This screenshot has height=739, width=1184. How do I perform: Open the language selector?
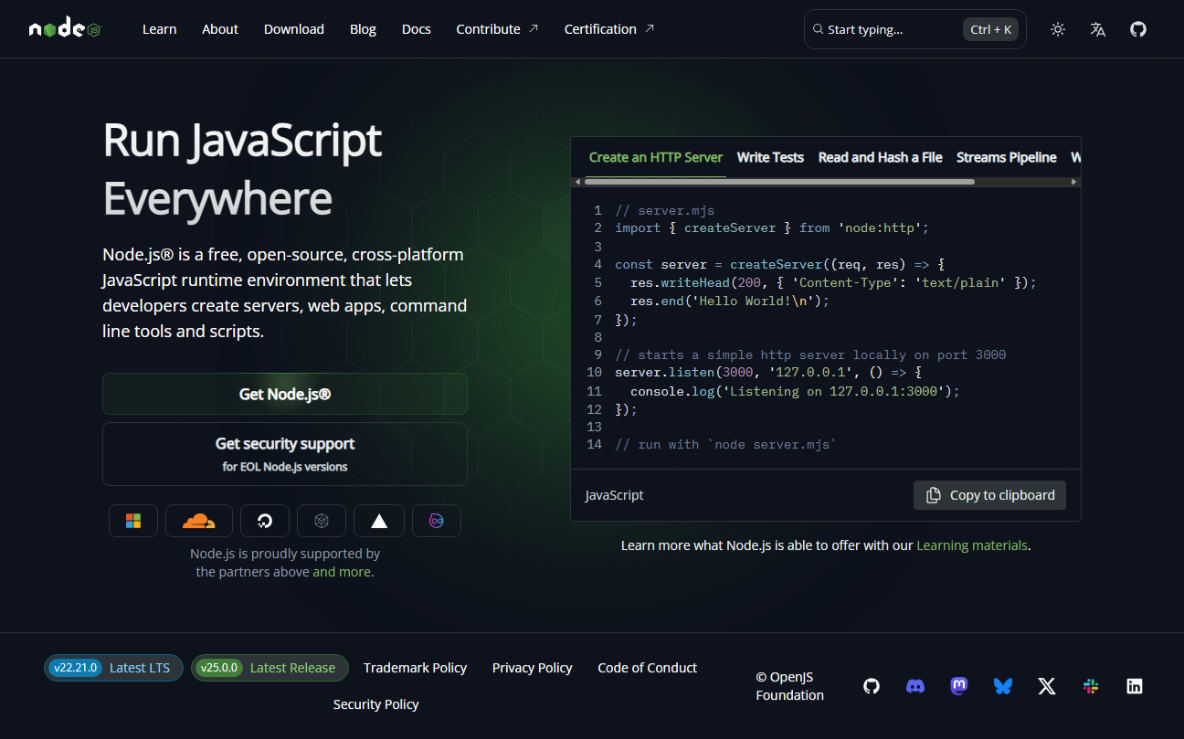pyautogui.click(x=1097, y=29)
